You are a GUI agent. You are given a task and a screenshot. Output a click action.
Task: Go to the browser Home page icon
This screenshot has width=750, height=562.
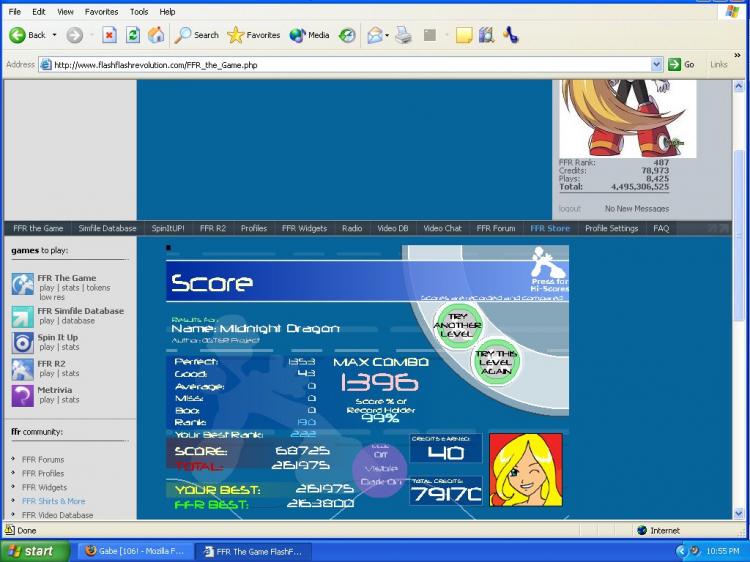tap(156, 35)
